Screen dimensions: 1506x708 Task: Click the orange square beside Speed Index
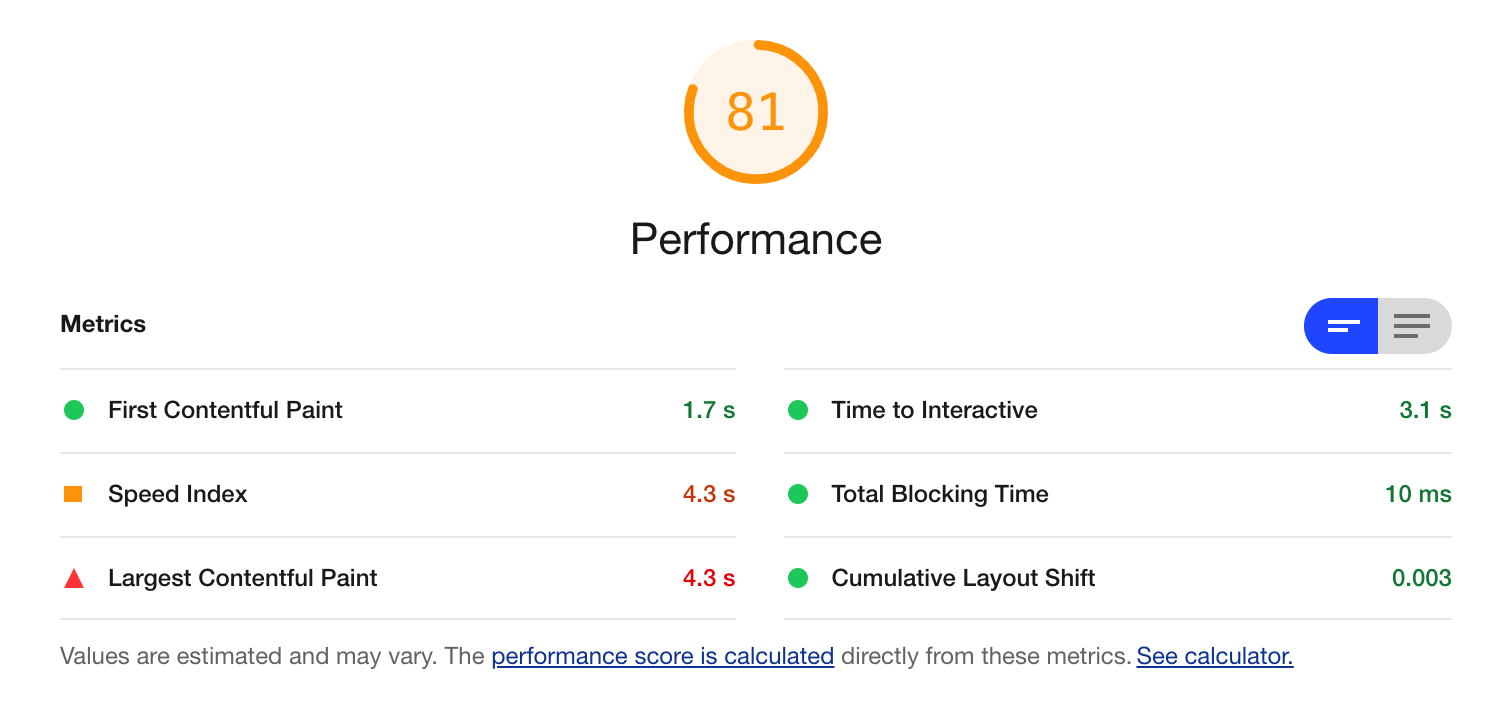[73, 494]
